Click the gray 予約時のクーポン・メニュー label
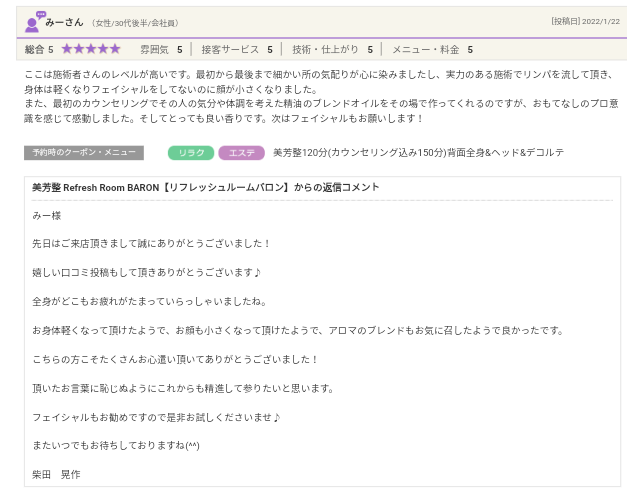Viewport: 627px width, 490px height. pyautogui.click(x=83, y=153)
